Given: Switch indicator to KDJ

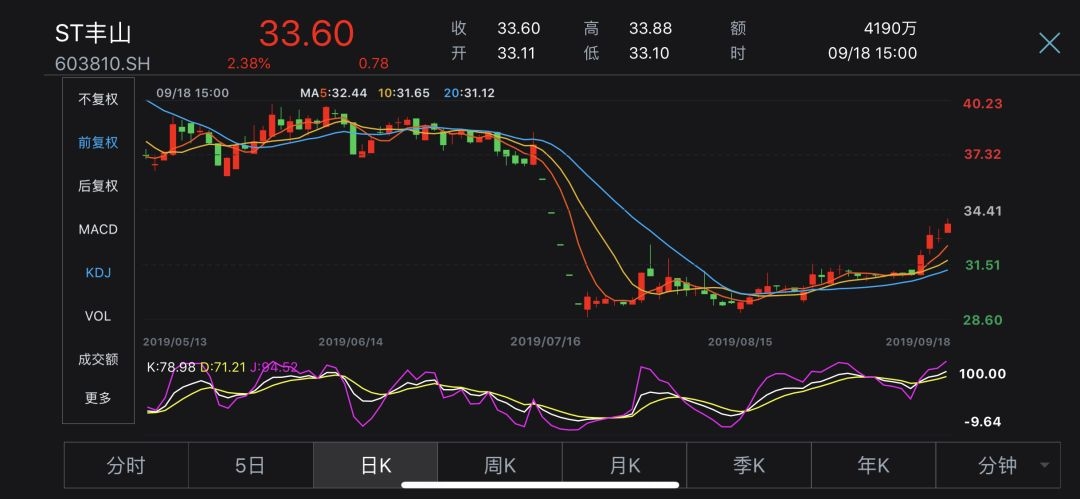Looking at the screenshot, I should point(98,272).
